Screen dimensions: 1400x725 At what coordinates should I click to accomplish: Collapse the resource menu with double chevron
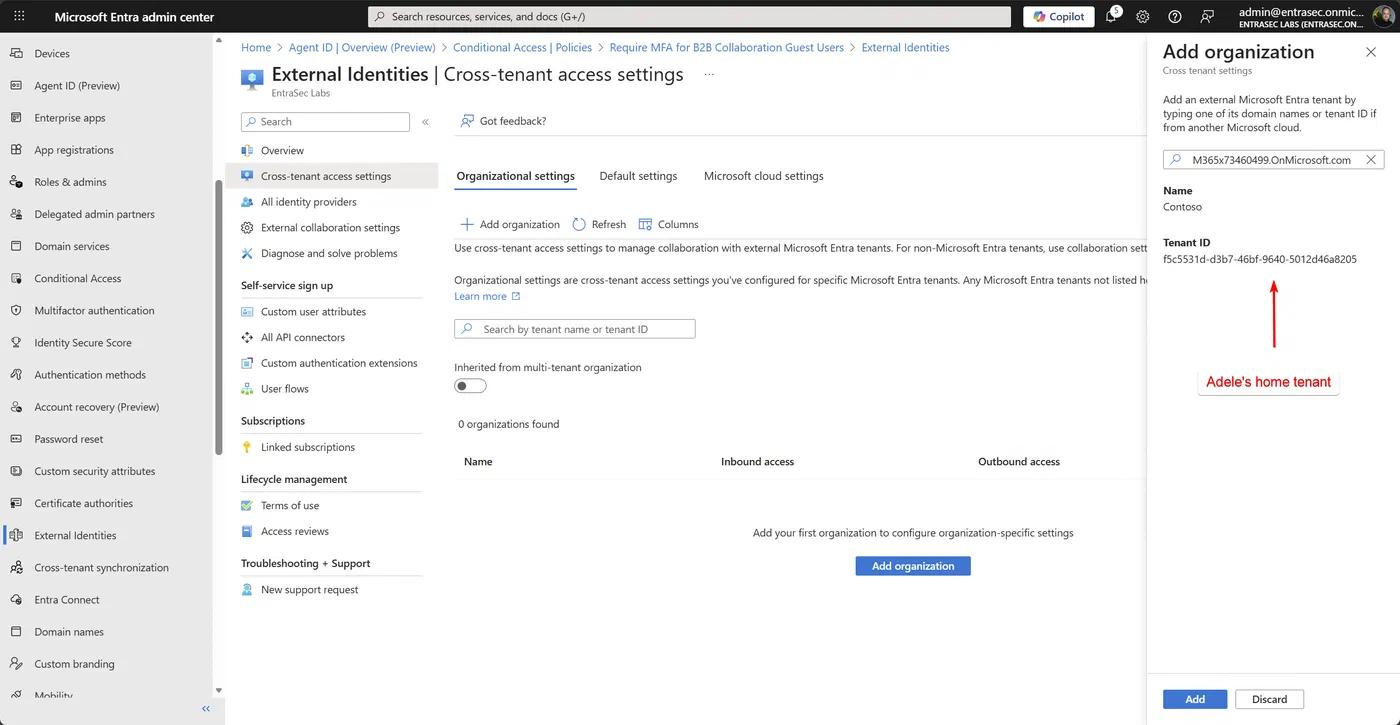coord(425,122)
